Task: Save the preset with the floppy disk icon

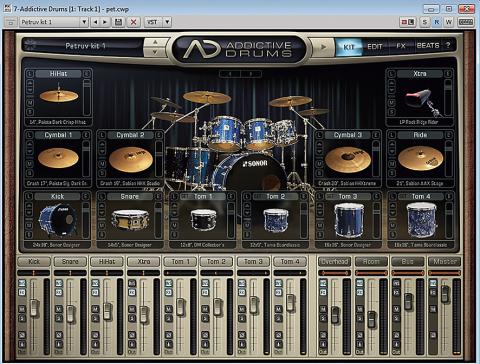Action: (118, 22)
